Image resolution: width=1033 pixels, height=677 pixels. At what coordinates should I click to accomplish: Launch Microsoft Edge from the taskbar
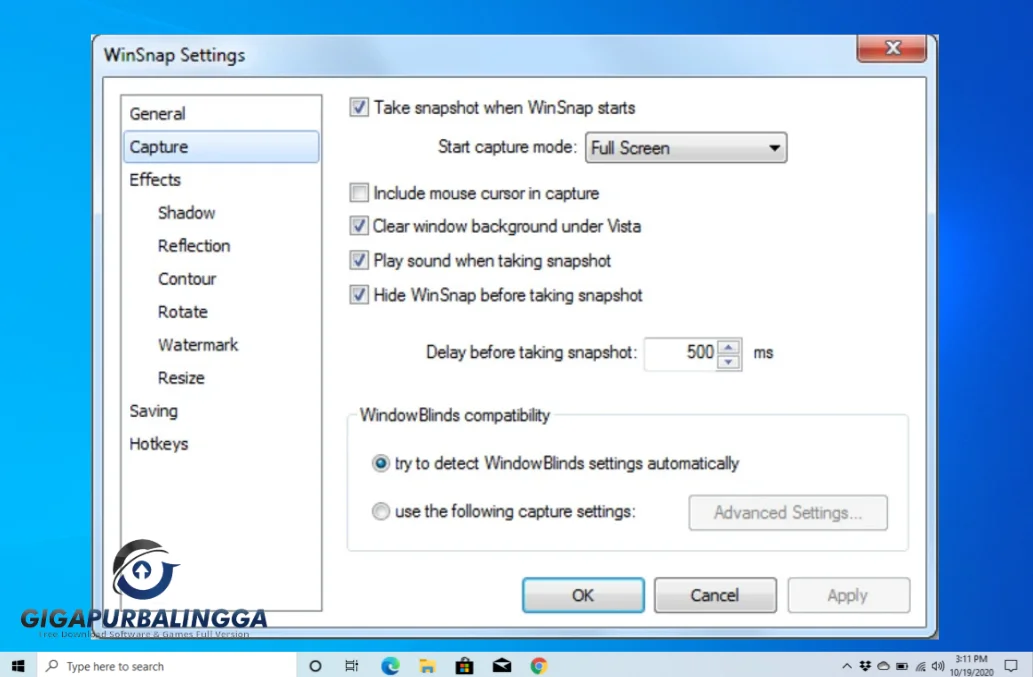pos(390,666)
